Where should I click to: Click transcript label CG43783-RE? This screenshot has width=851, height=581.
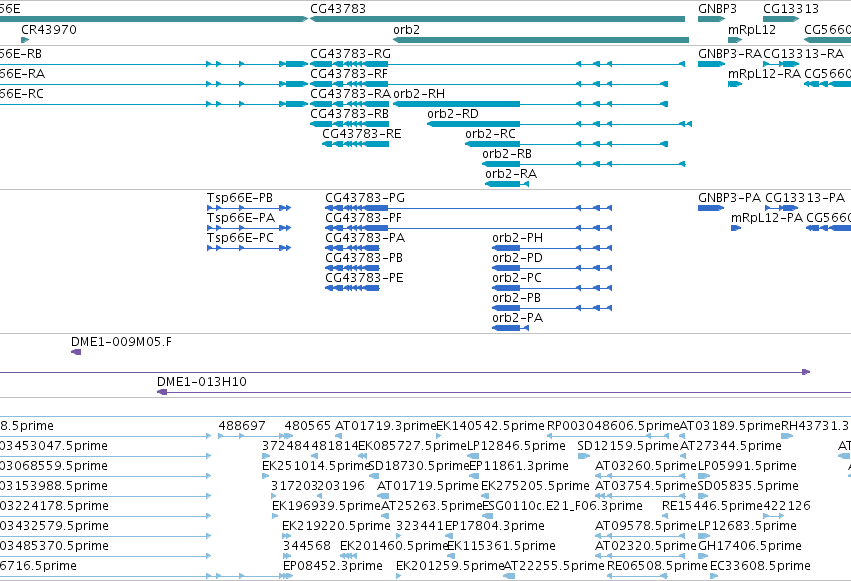[x=361, y=134]
